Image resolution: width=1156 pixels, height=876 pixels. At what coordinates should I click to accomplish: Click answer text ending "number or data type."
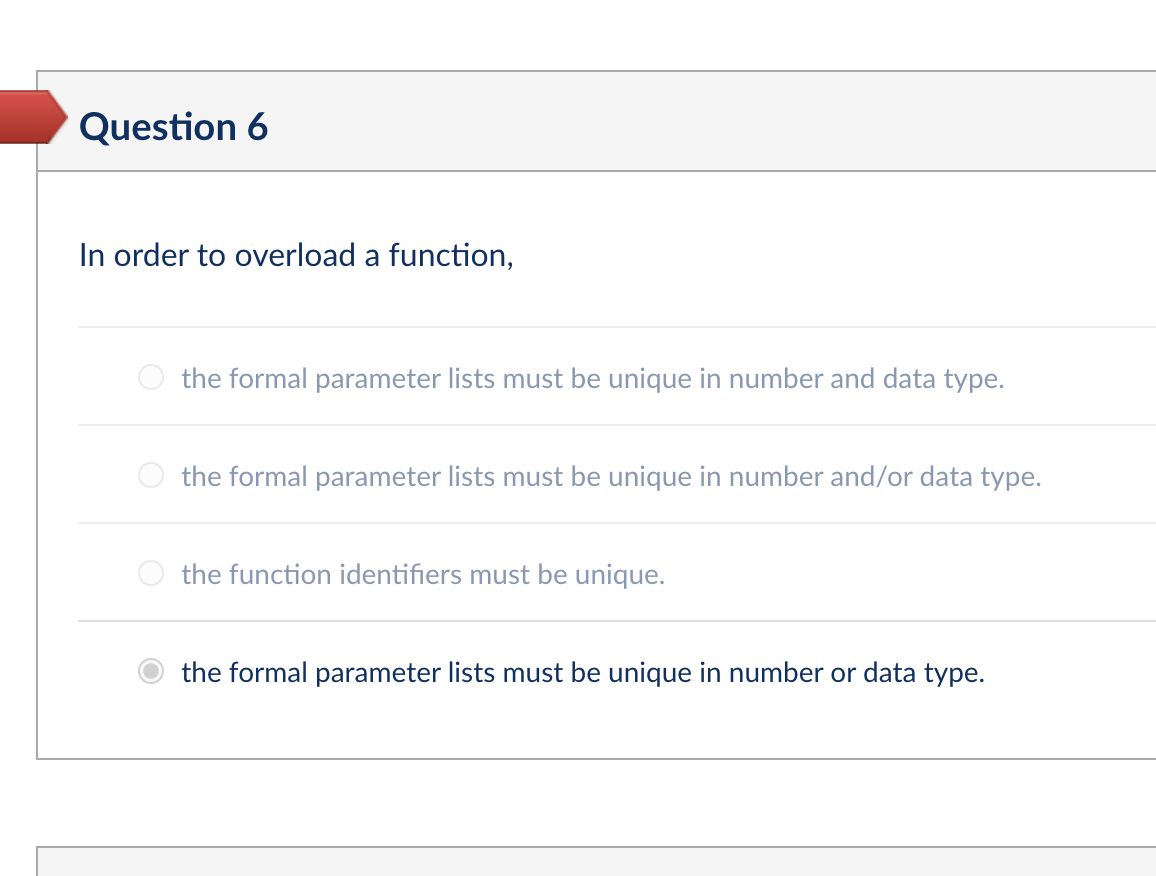coord(583,673)
